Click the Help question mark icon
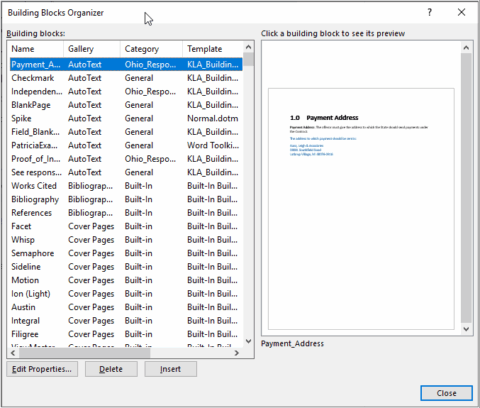 pos(429,13)
